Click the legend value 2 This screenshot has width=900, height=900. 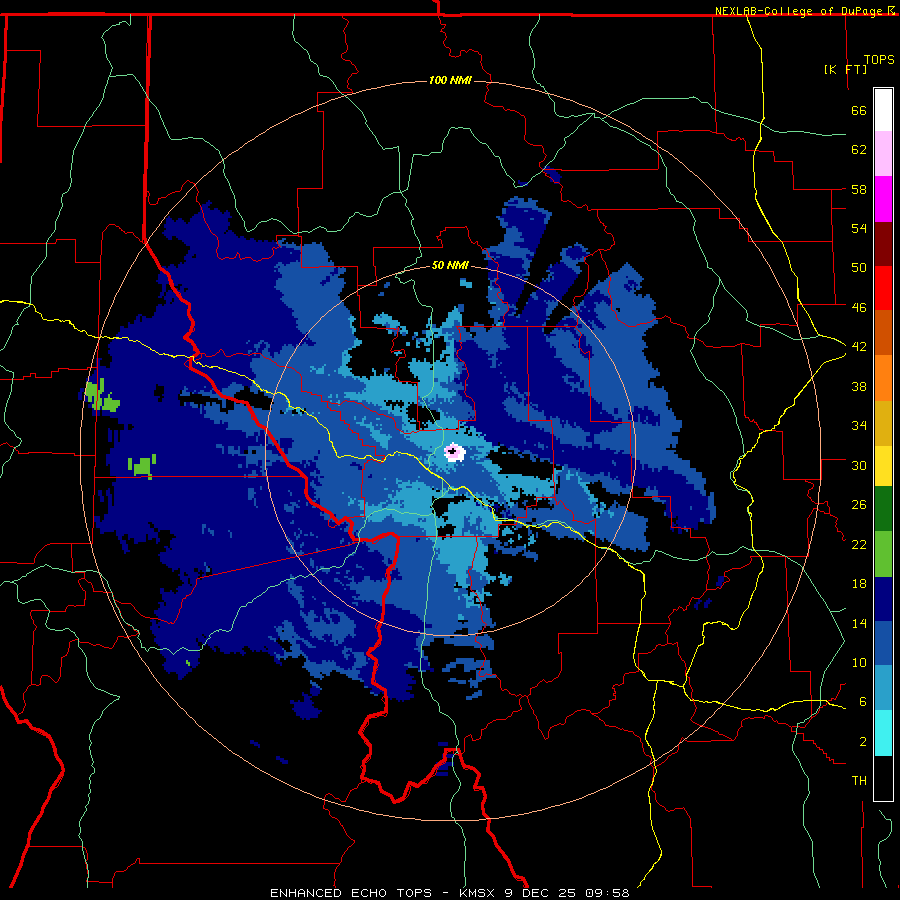tap(862, 742)
